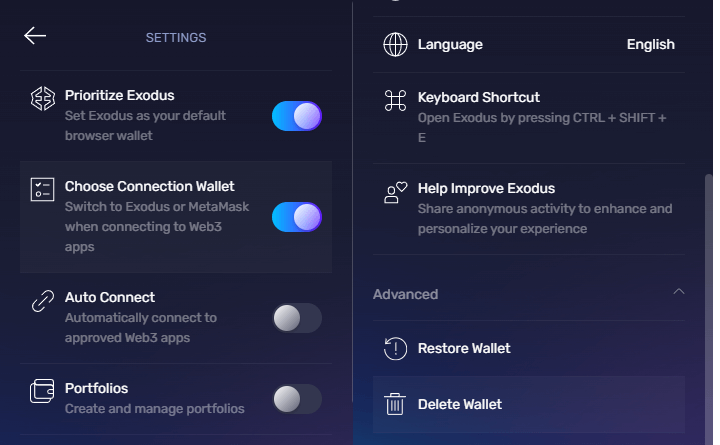The image size is (720, 445).
Task: Turn on the Portfolios switch
Action: click(297, 399)
